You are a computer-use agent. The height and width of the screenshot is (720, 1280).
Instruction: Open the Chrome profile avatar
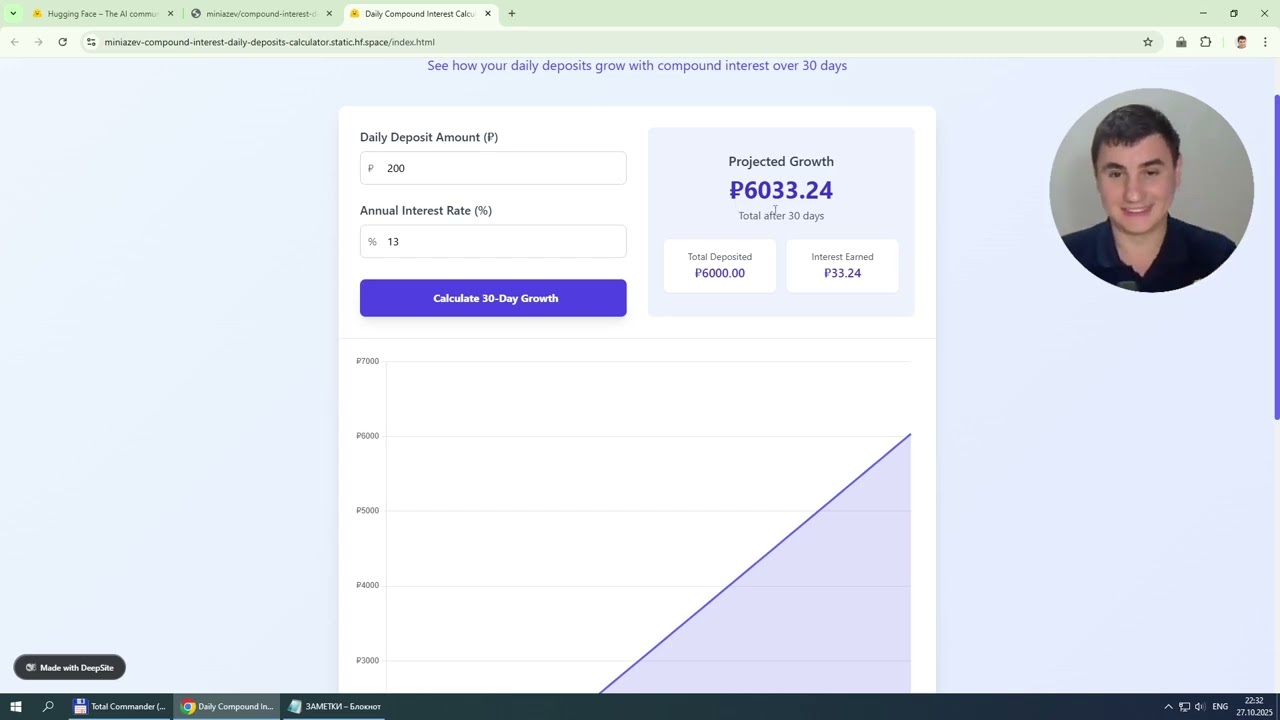[1241, 42]
